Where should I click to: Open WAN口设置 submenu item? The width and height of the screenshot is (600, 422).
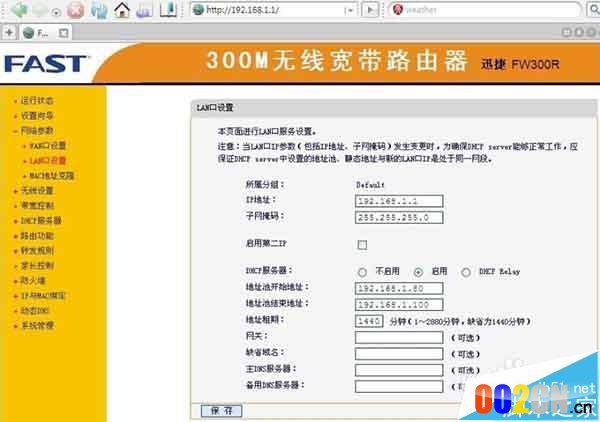pyautogui.click(x=48, y=146)
